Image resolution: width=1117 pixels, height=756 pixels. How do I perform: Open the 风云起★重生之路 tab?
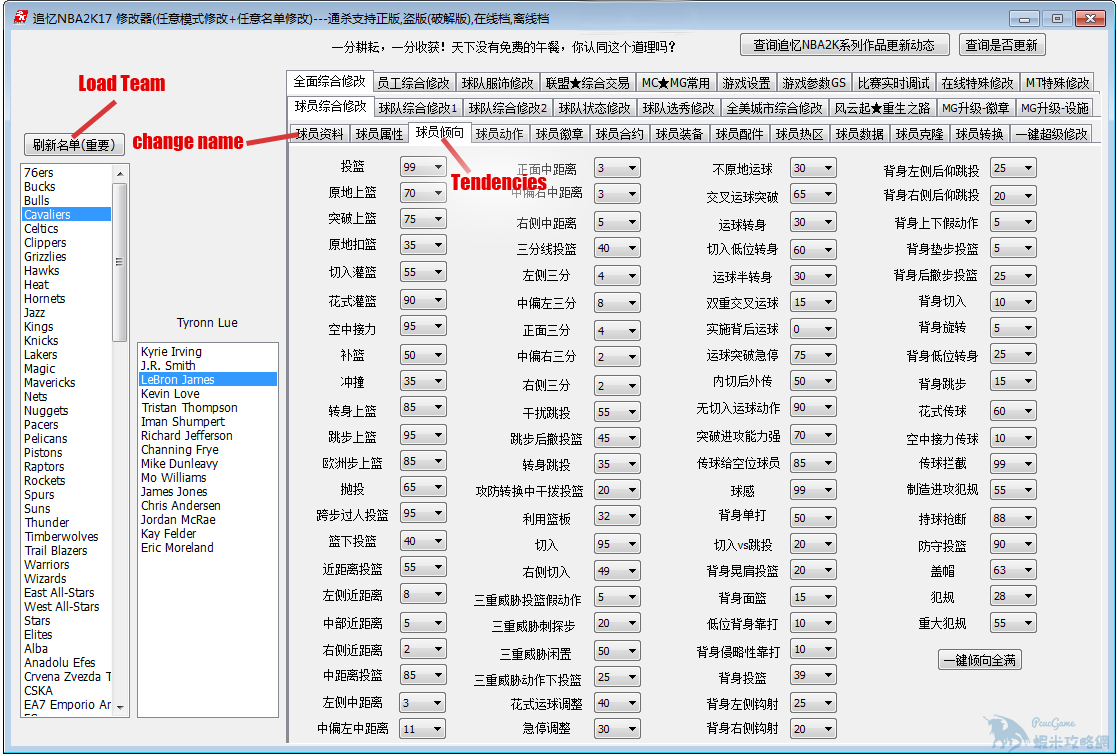pos(882,108)
